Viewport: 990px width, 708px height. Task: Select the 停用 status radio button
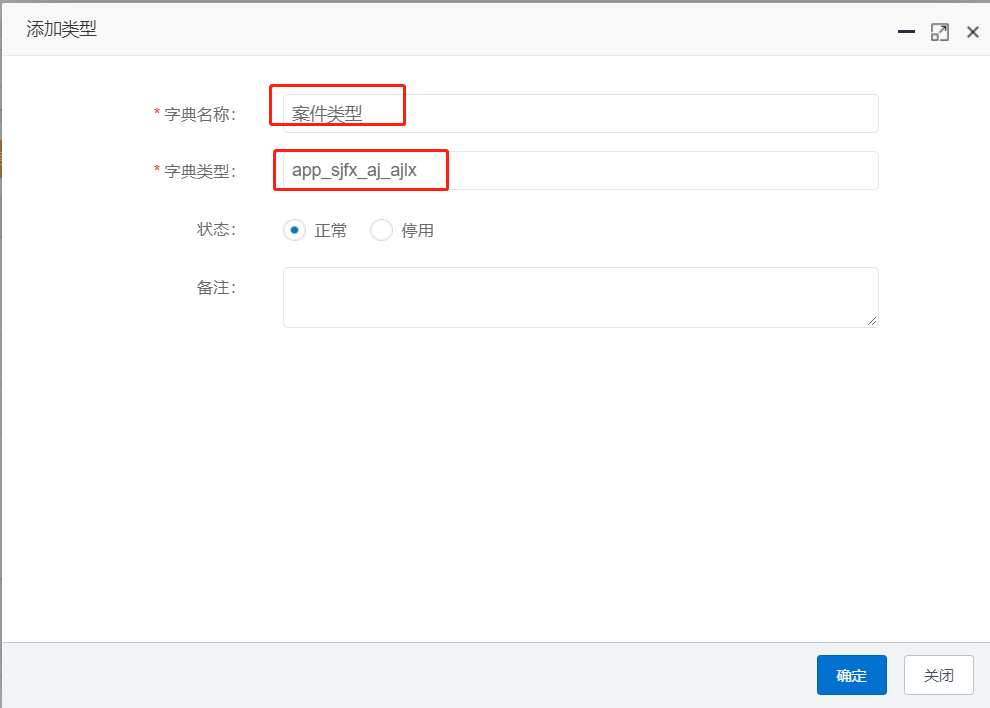381,230
